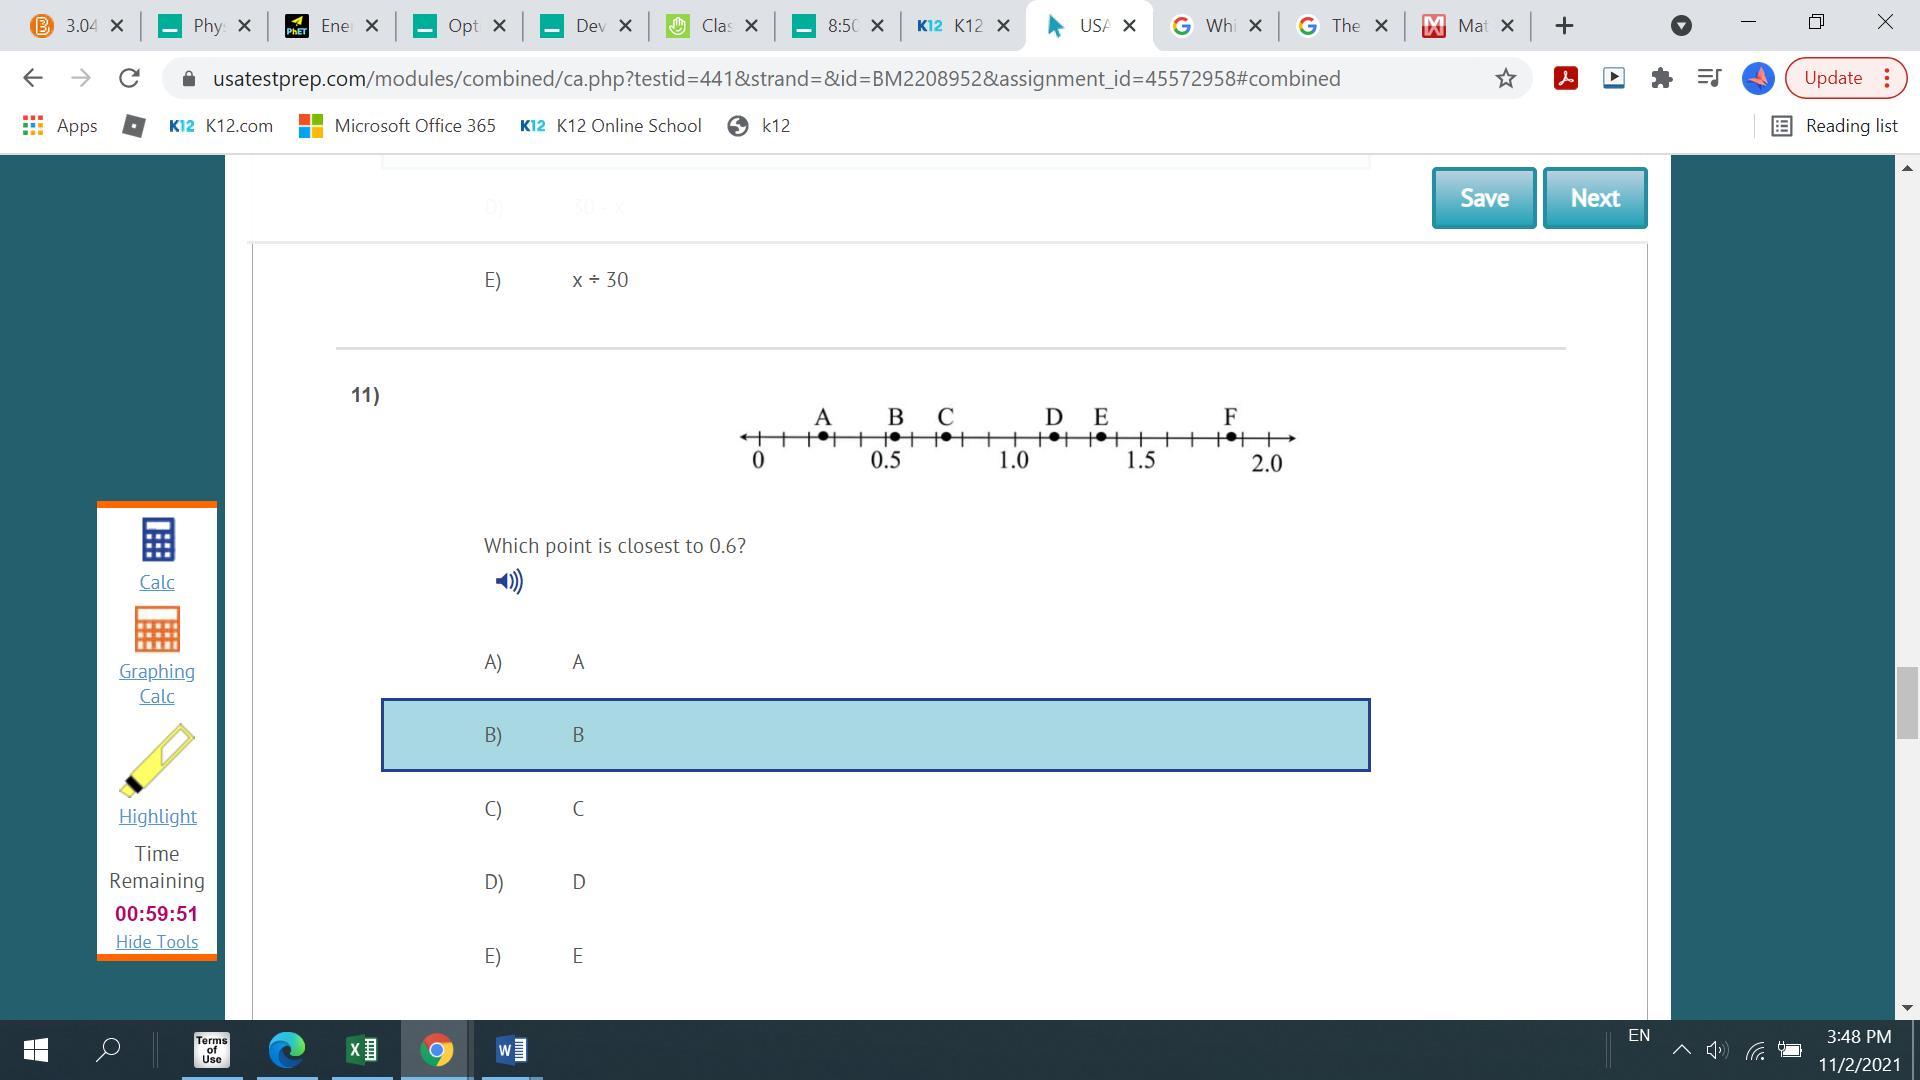Reload the current page

(129, 78)
